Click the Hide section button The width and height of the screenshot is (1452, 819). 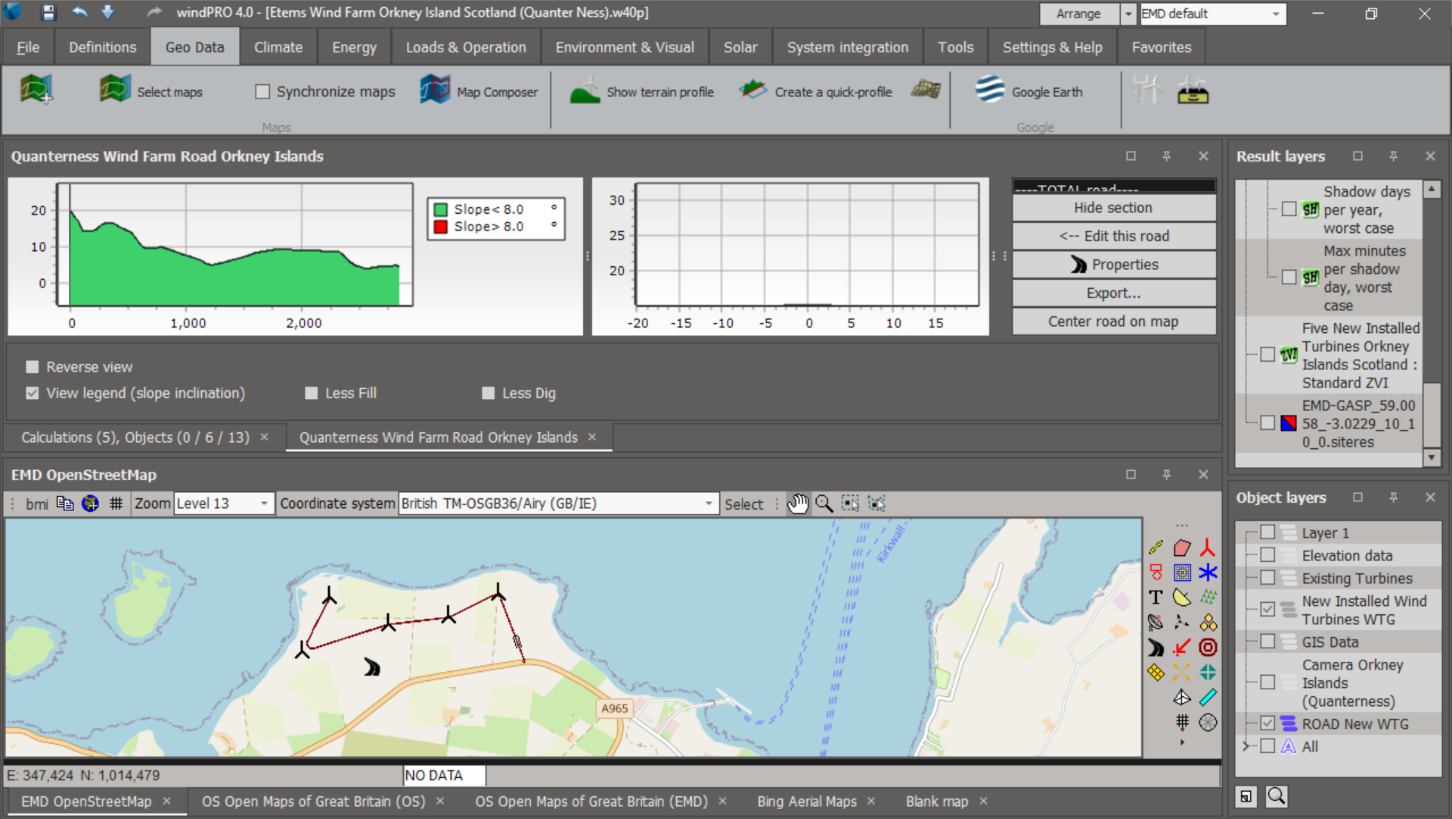click(x=1114, y=208)
